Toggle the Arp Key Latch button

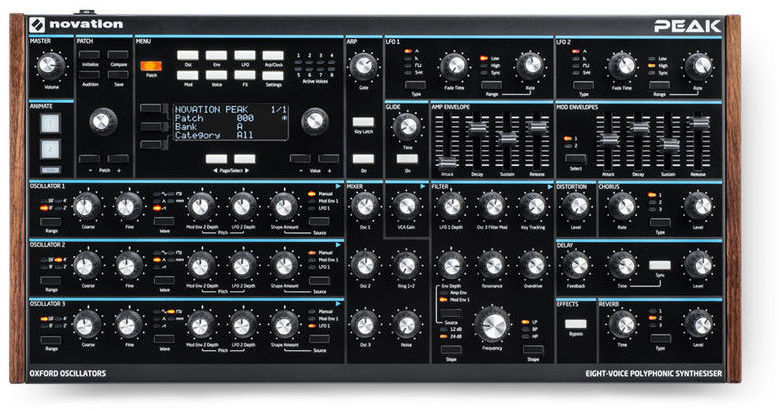(364, 122)
